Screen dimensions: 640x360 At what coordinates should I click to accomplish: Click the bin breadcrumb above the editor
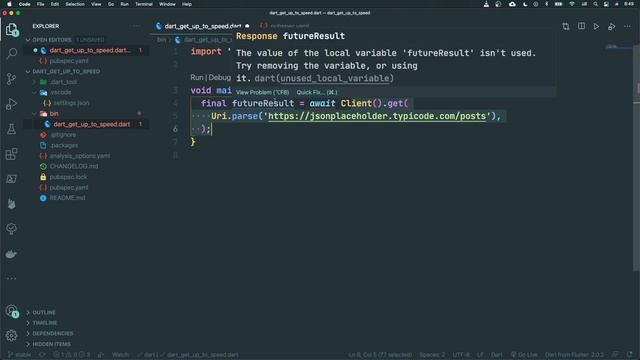pyautogui.click(x=162, y=40)
